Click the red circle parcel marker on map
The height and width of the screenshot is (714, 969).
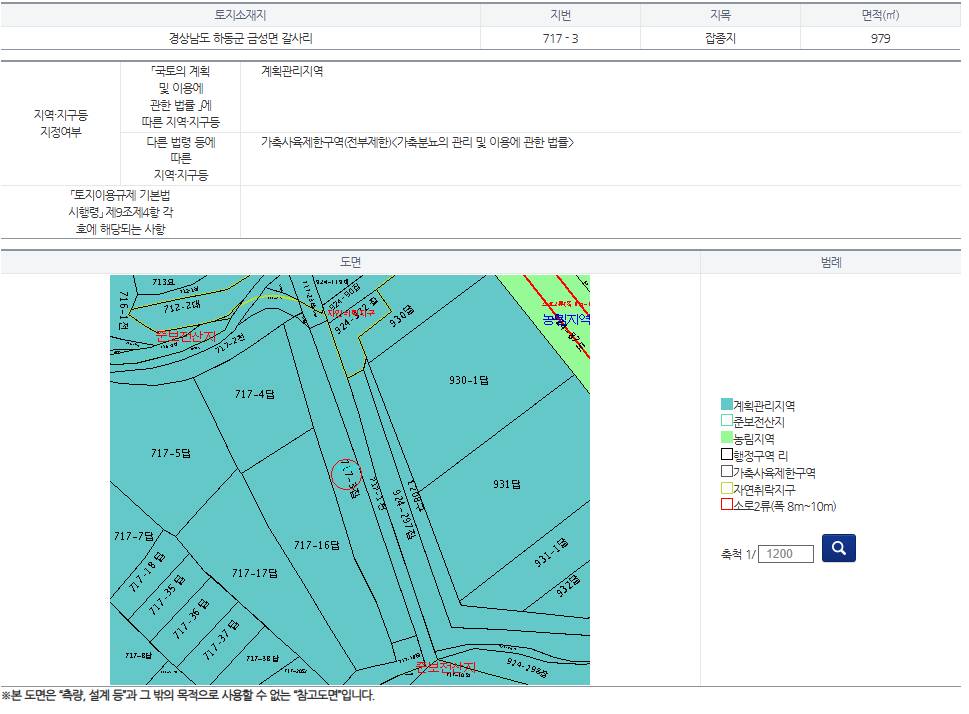click(347, 475)
